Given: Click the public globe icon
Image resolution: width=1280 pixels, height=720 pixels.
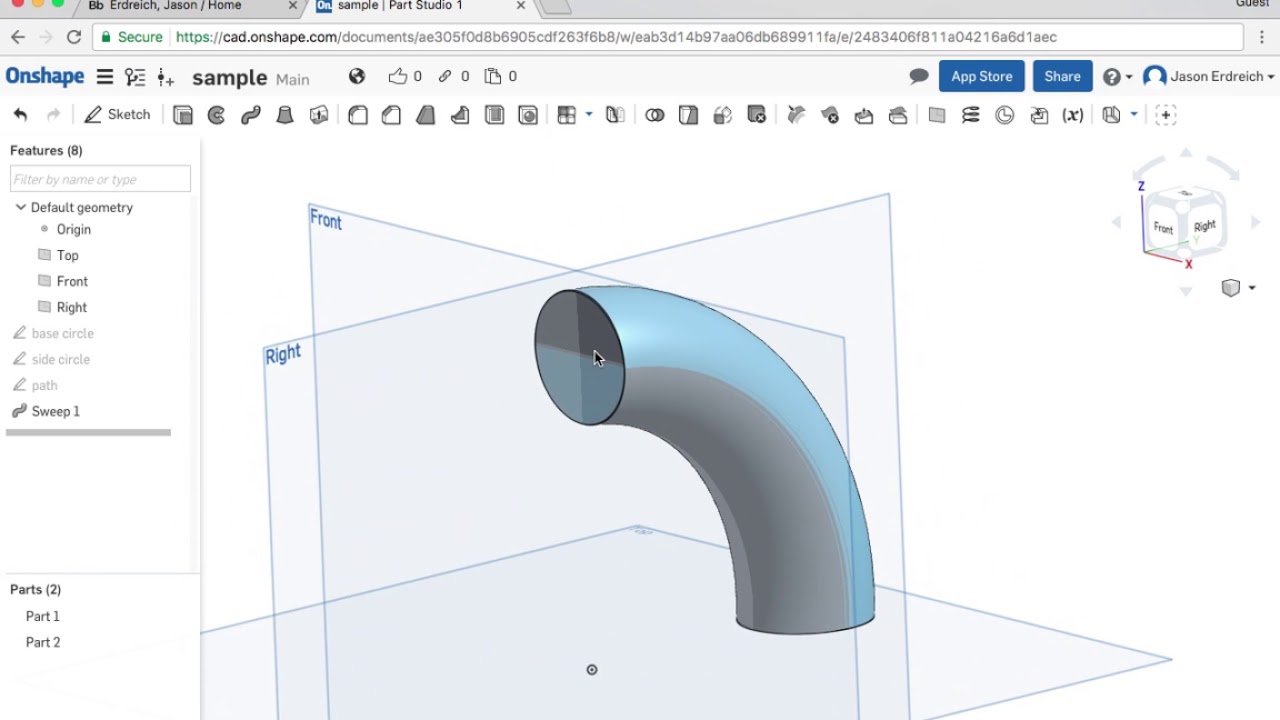Looking at the screenshot, I should [x=357, y=76].
